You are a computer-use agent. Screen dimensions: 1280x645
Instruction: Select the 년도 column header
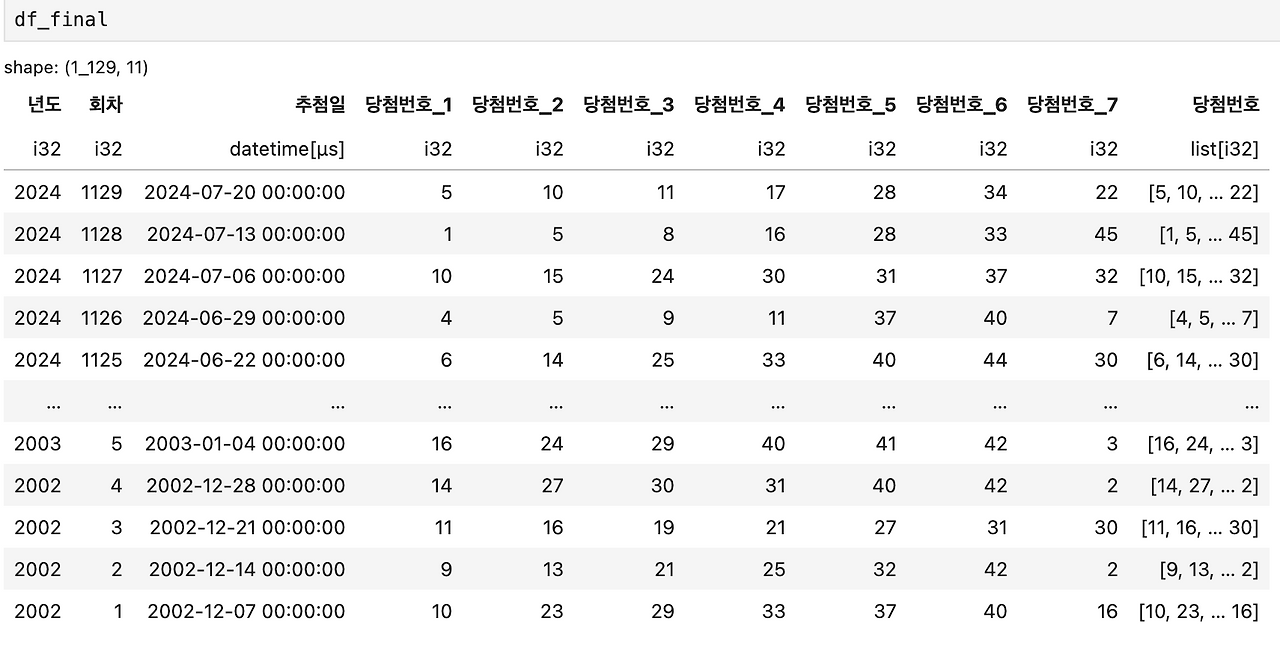[44, 104]
